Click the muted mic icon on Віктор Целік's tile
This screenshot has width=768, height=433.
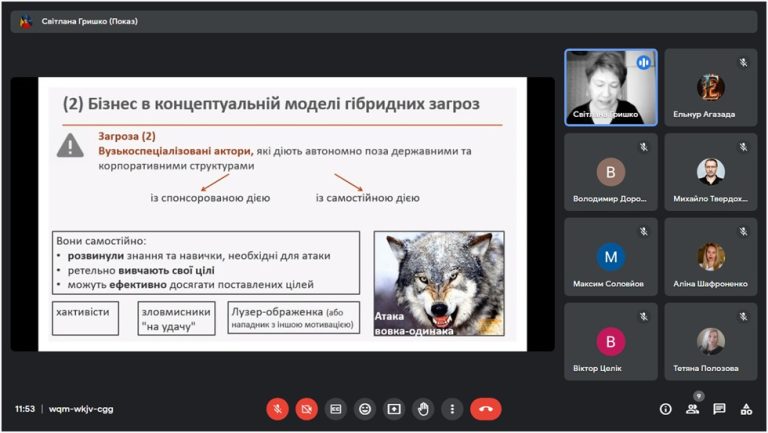tap(644, 316)
